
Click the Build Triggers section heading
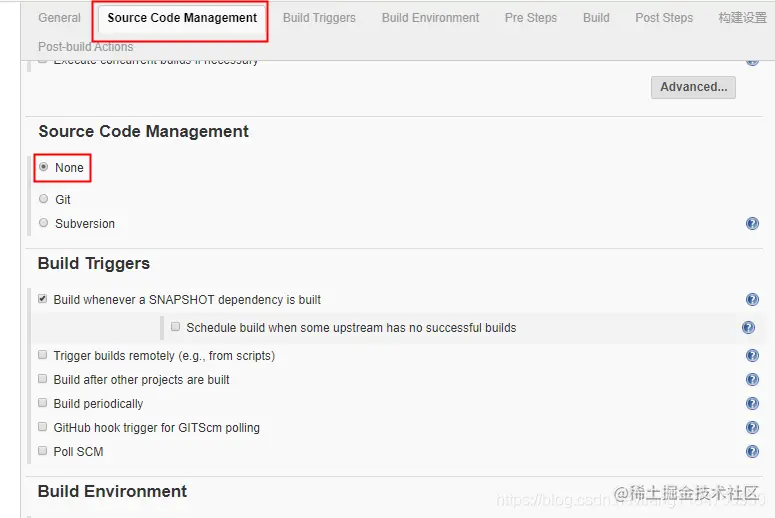(x=94, y=263)
